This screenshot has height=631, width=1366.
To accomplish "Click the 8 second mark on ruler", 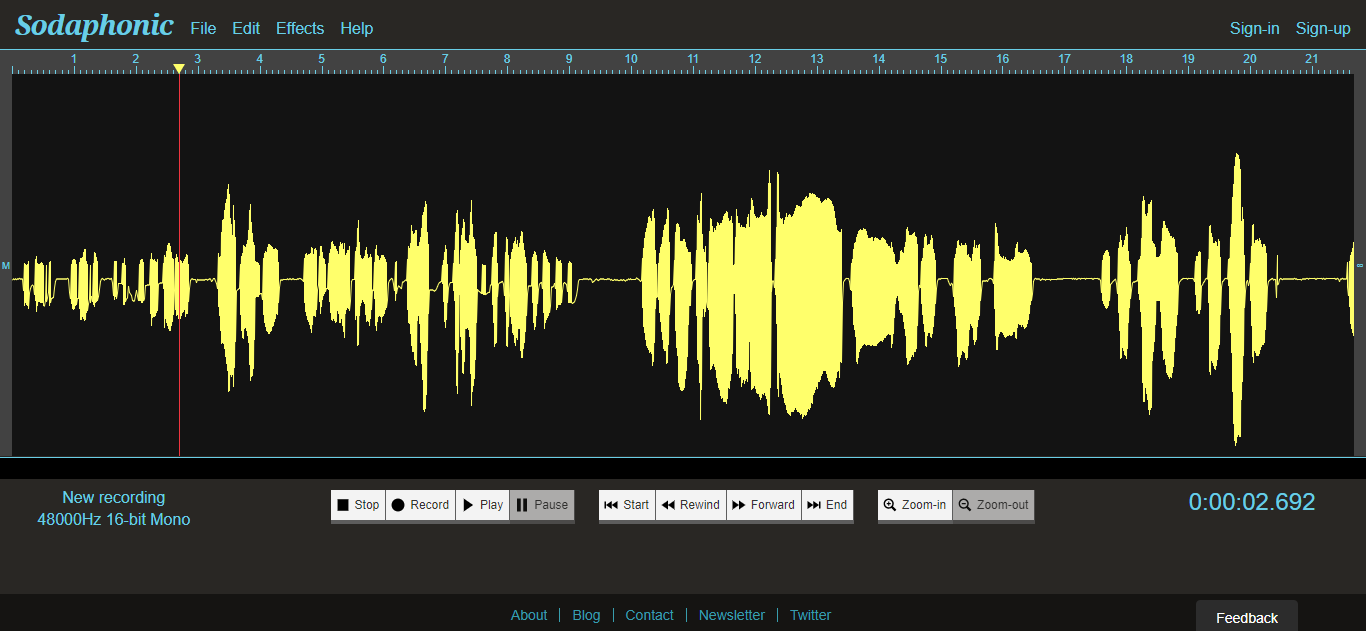I will (507, 60).
